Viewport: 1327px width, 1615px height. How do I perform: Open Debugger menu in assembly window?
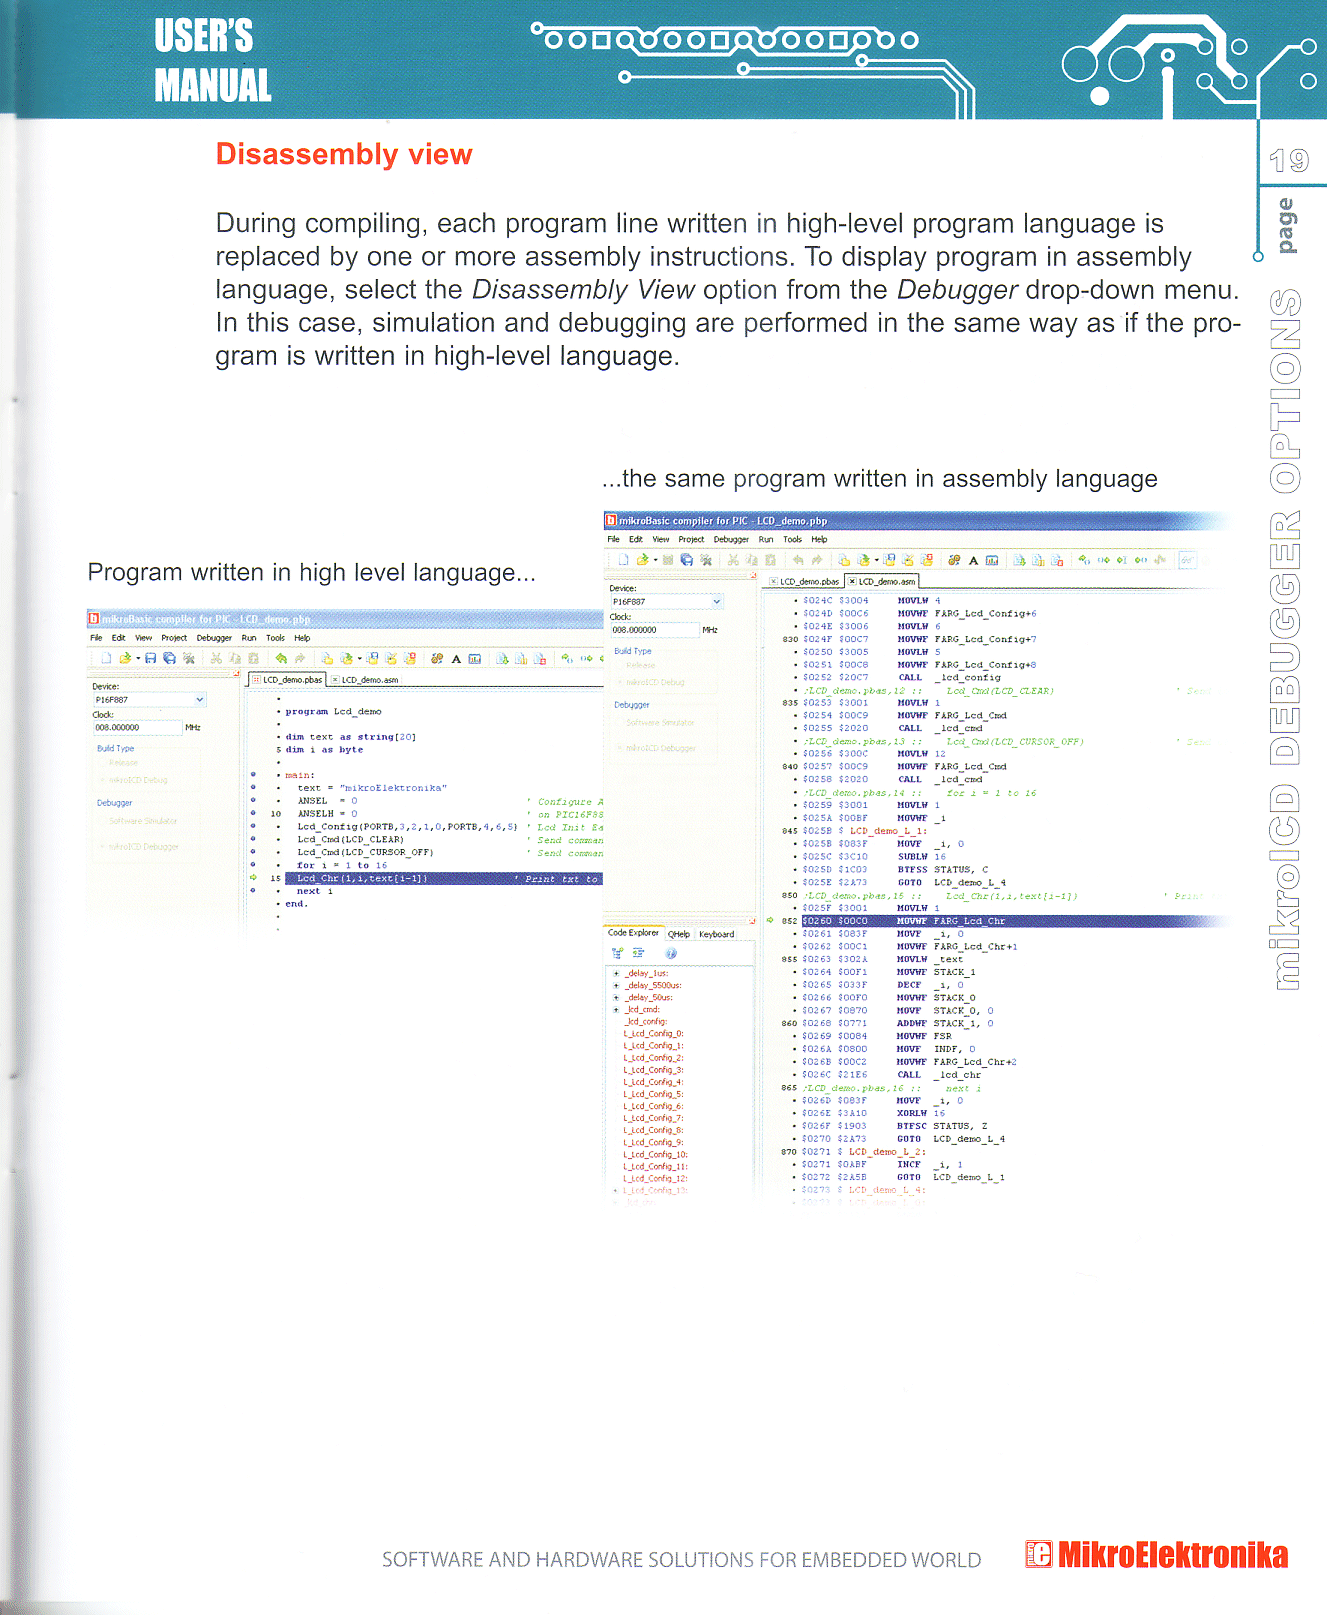(x=731, y=539)
